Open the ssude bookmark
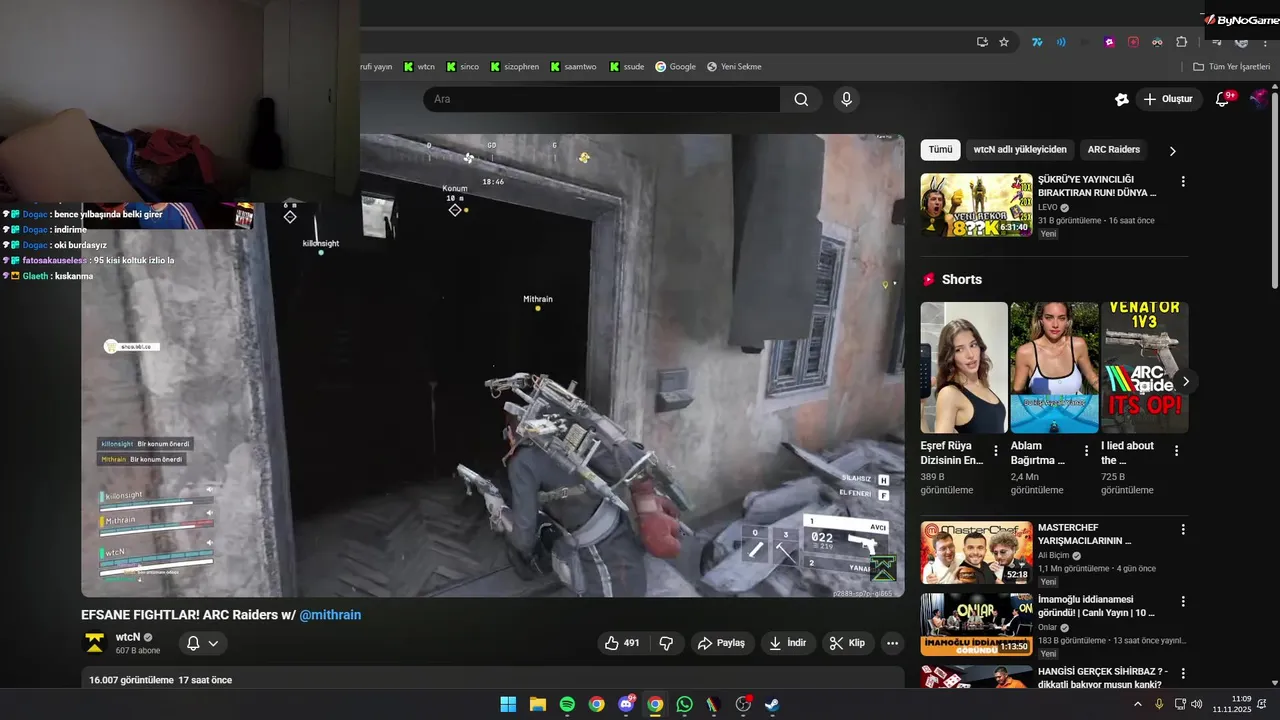 [x=626, y=67]
